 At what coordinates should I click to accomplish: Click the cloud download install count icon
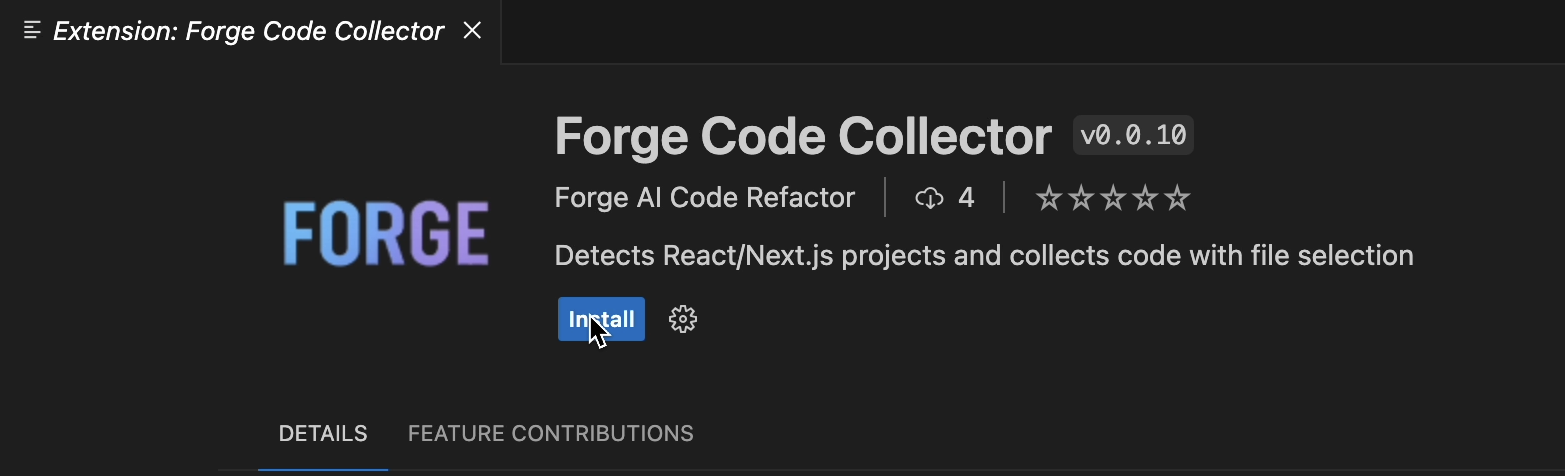click(929, 198)
